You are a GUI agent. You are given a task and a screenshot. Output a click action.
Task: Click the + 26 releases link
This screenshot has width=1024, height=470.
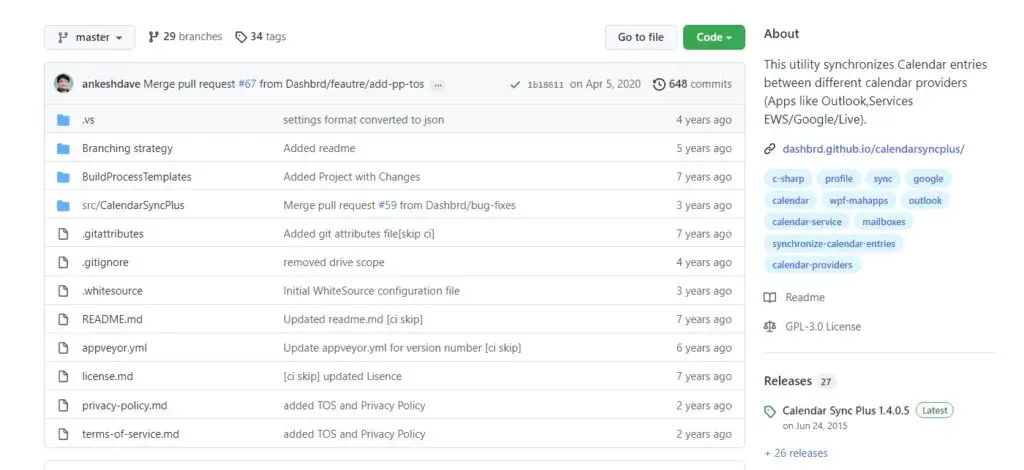pyautogui.click(x=795, y=453)
